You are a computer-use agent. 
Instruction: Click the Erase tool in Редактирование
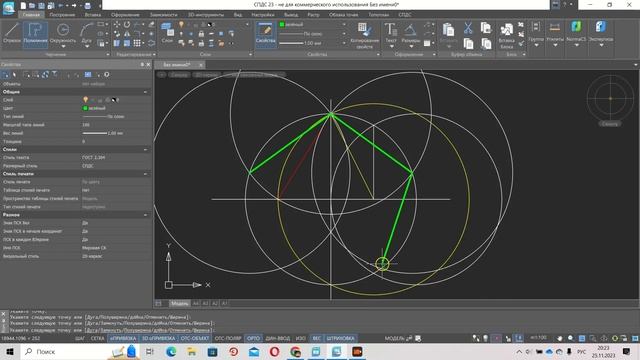(x=151, y=24)
